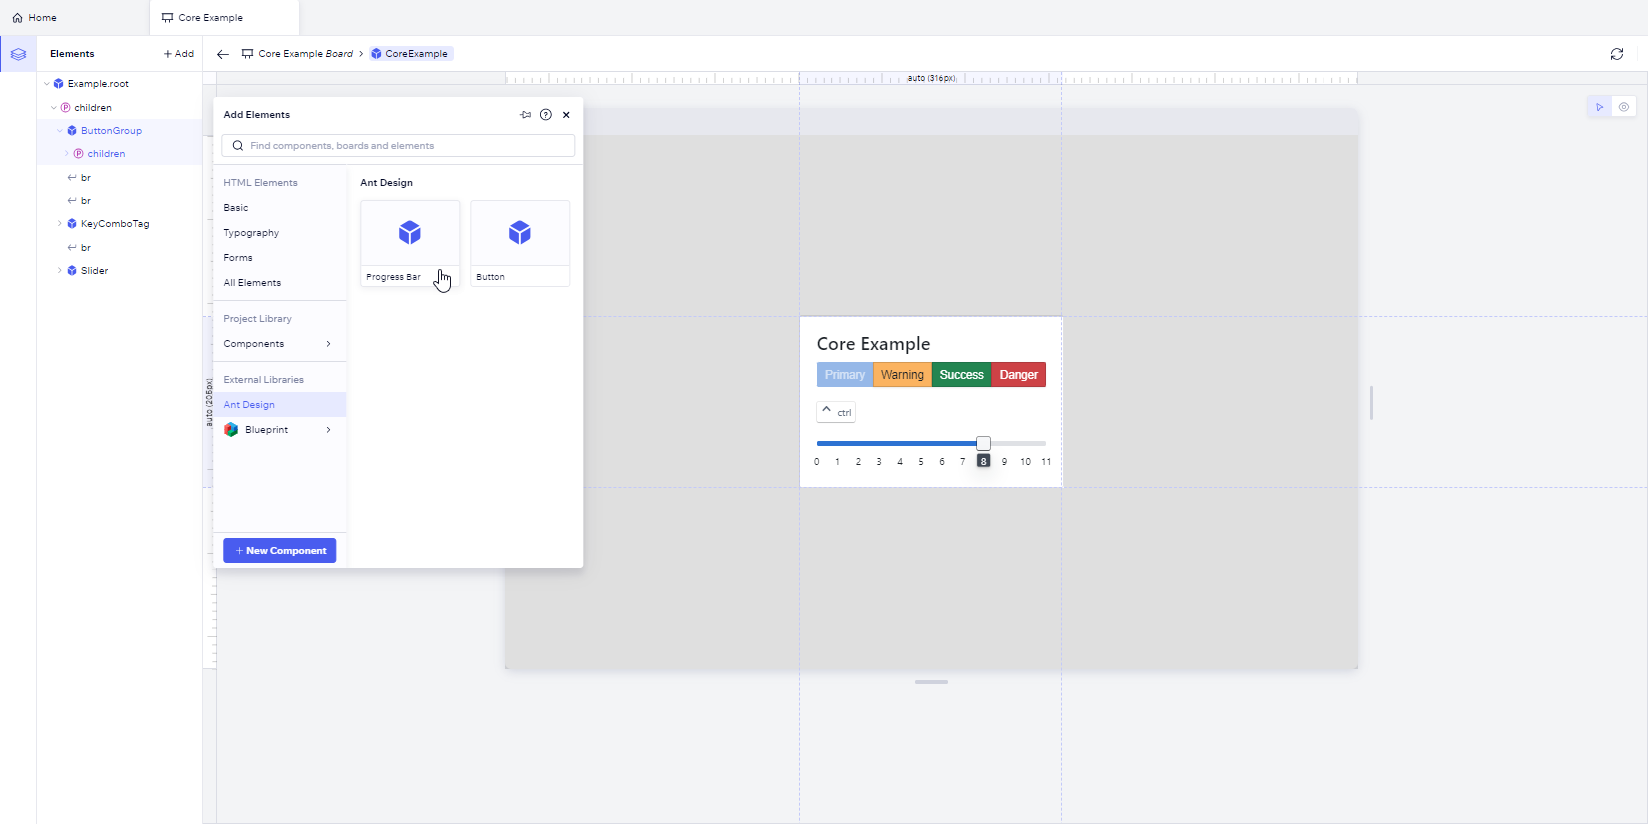Expand the Slider tree node

pyautogui.click(x=60, y=271)
